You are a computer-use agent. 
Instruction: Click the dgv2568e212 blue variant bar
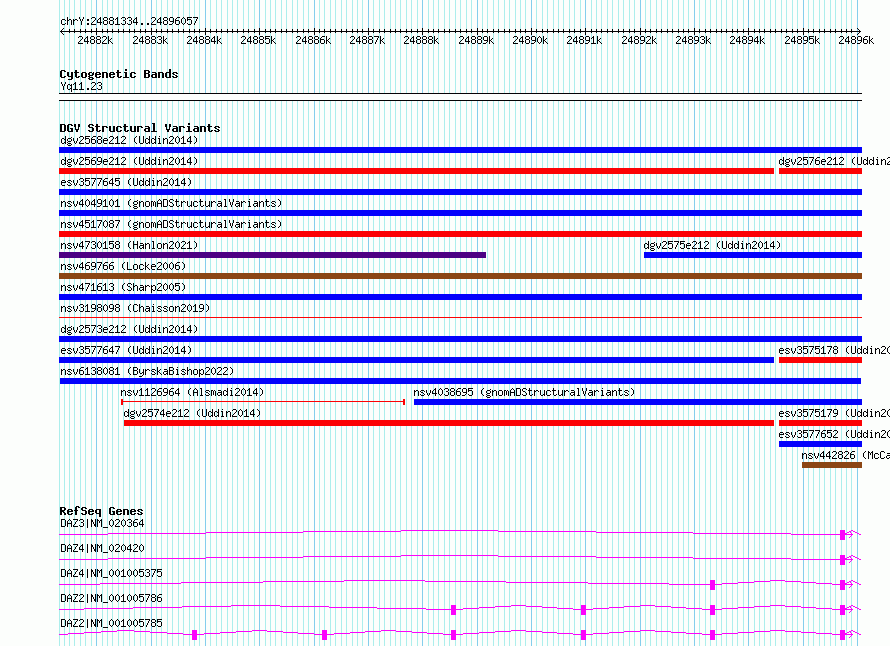tap(460, 150)
